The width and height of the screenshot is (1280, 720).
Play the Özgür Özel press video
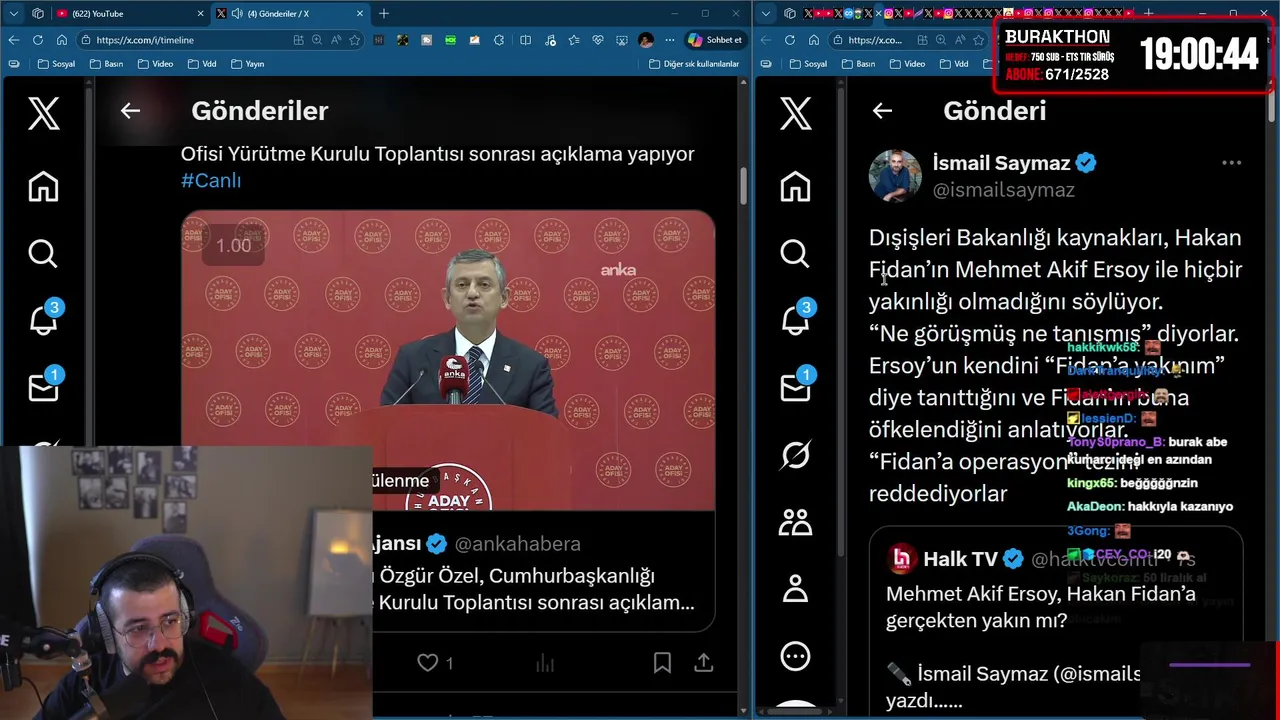[x=448, y=361]
